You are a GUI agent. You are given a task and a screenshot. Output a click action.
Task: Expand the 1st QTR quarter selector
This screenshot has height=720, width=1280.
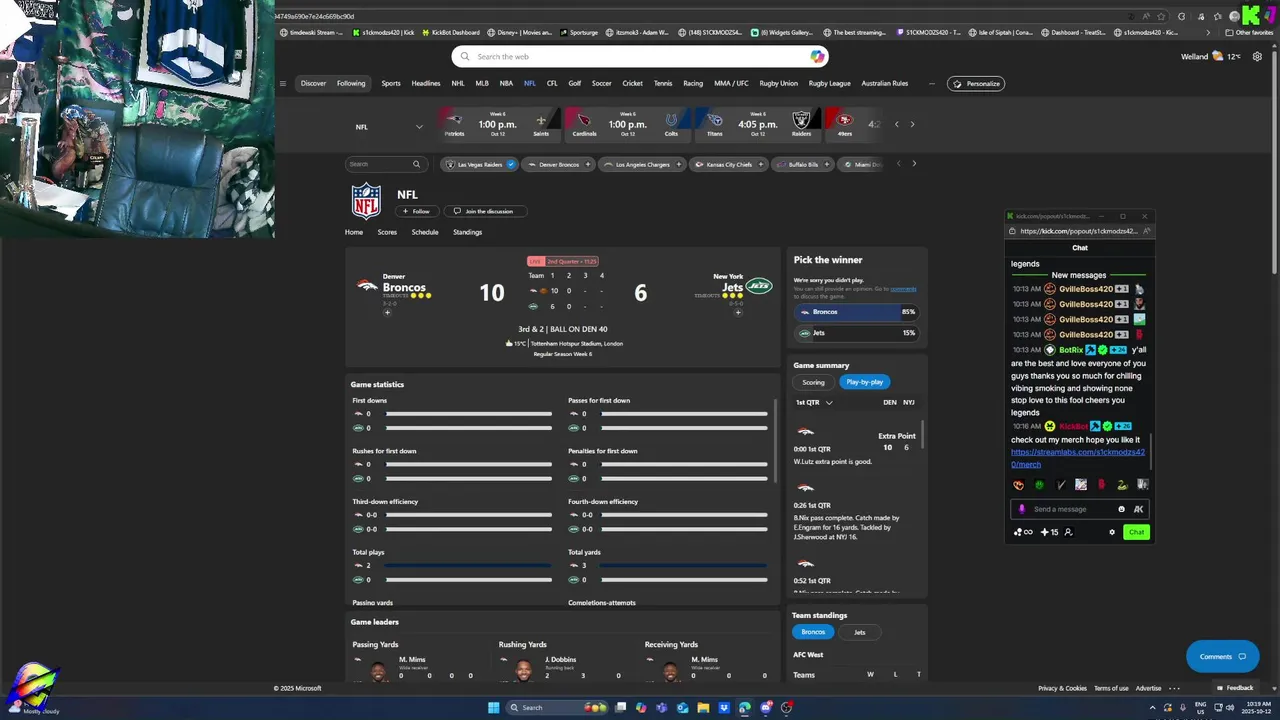[x=814, y=402]
